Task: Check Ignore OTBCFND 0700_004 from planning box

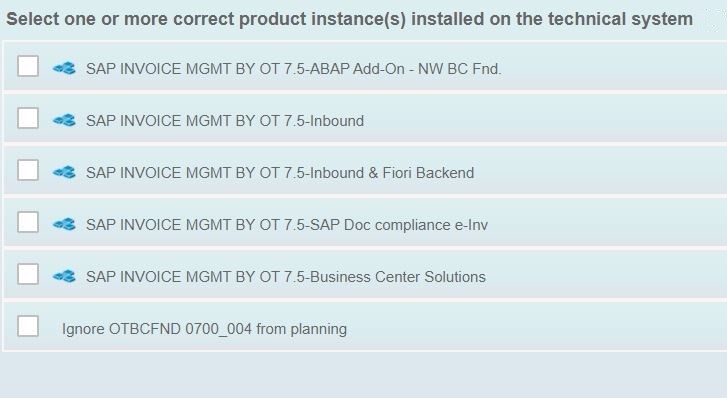Action: pos(28,326)
